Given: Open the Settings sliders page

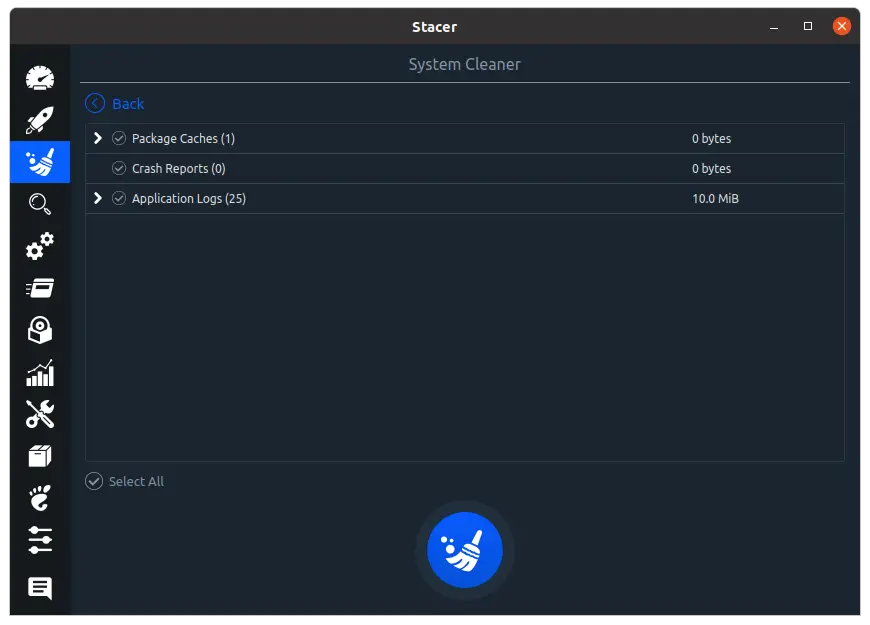Looking at the screenshot, I should pyautogui.click(x=40, y=540).
